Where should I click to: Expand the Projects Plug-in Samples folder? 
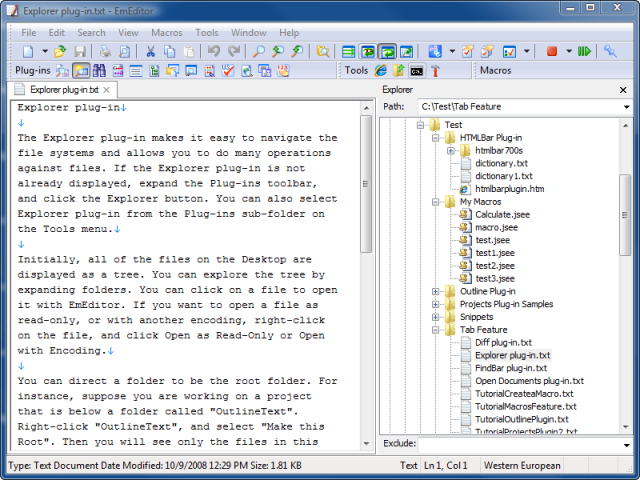[436, 304]
